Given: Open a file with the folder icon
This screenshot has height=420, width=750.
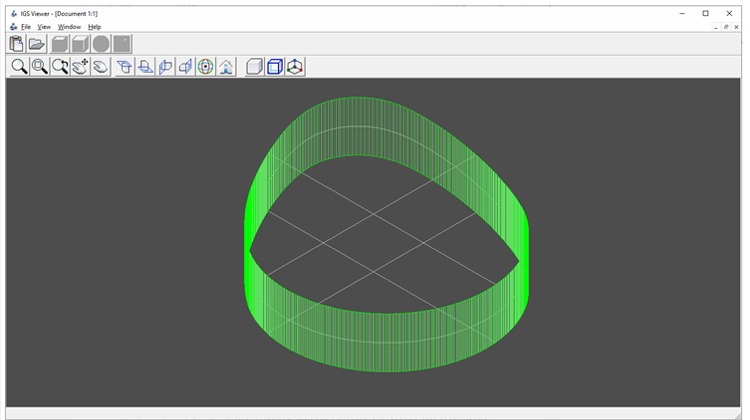Looking at the screenshot, I should pyautogui.click(x=36, y=44).
